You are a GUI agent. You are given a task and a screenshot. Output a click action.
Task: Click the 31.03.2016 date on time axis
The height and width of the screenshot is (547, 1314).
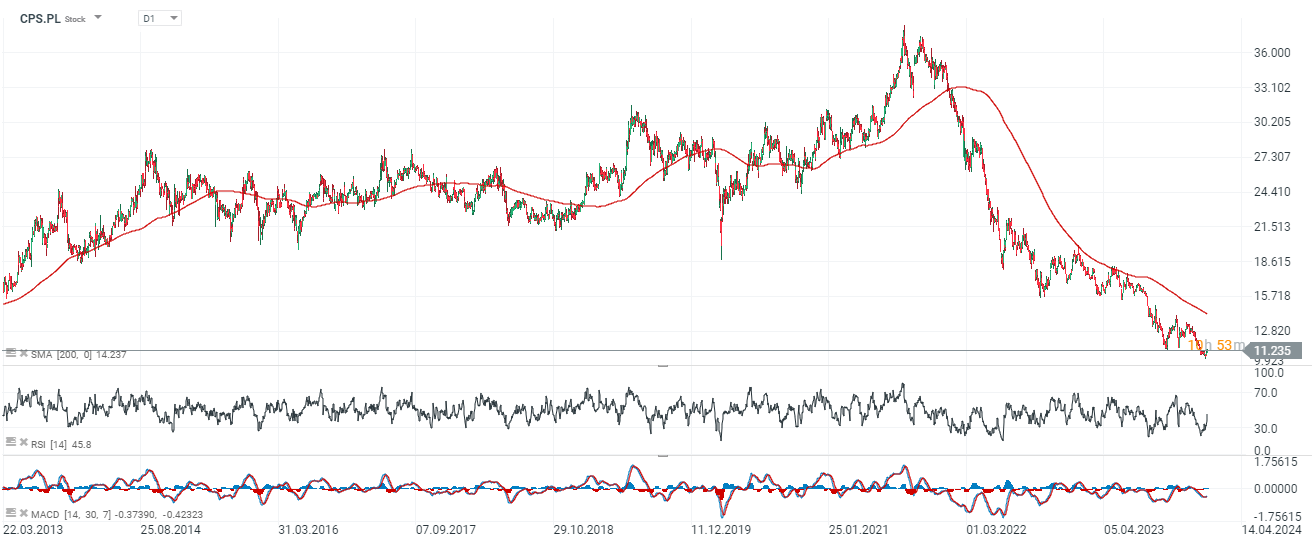point(307,532)
